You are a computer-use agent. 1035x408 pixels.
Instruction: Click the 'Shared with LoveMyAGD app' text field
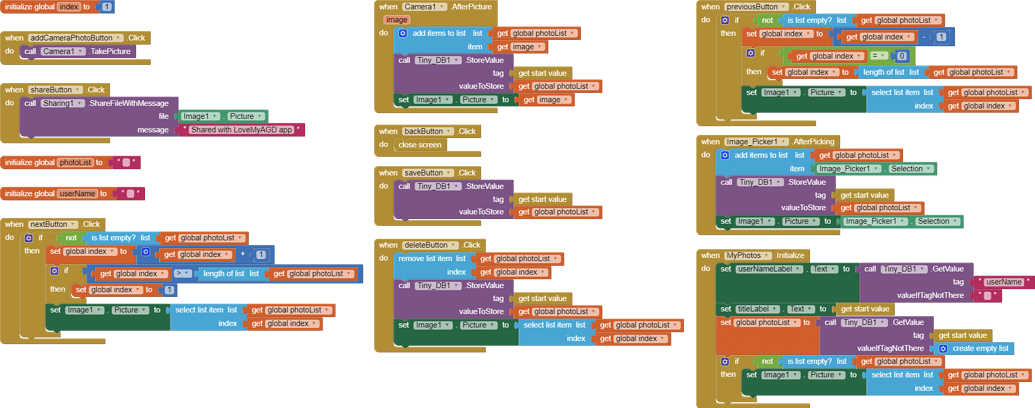pos(243,130)
